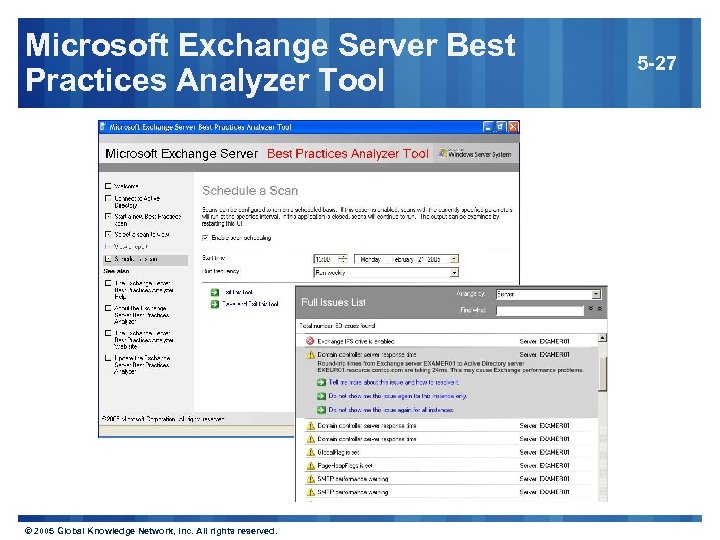Click green arrow beside this instance only link
This screenshot has height=540, width=720.
321,396
